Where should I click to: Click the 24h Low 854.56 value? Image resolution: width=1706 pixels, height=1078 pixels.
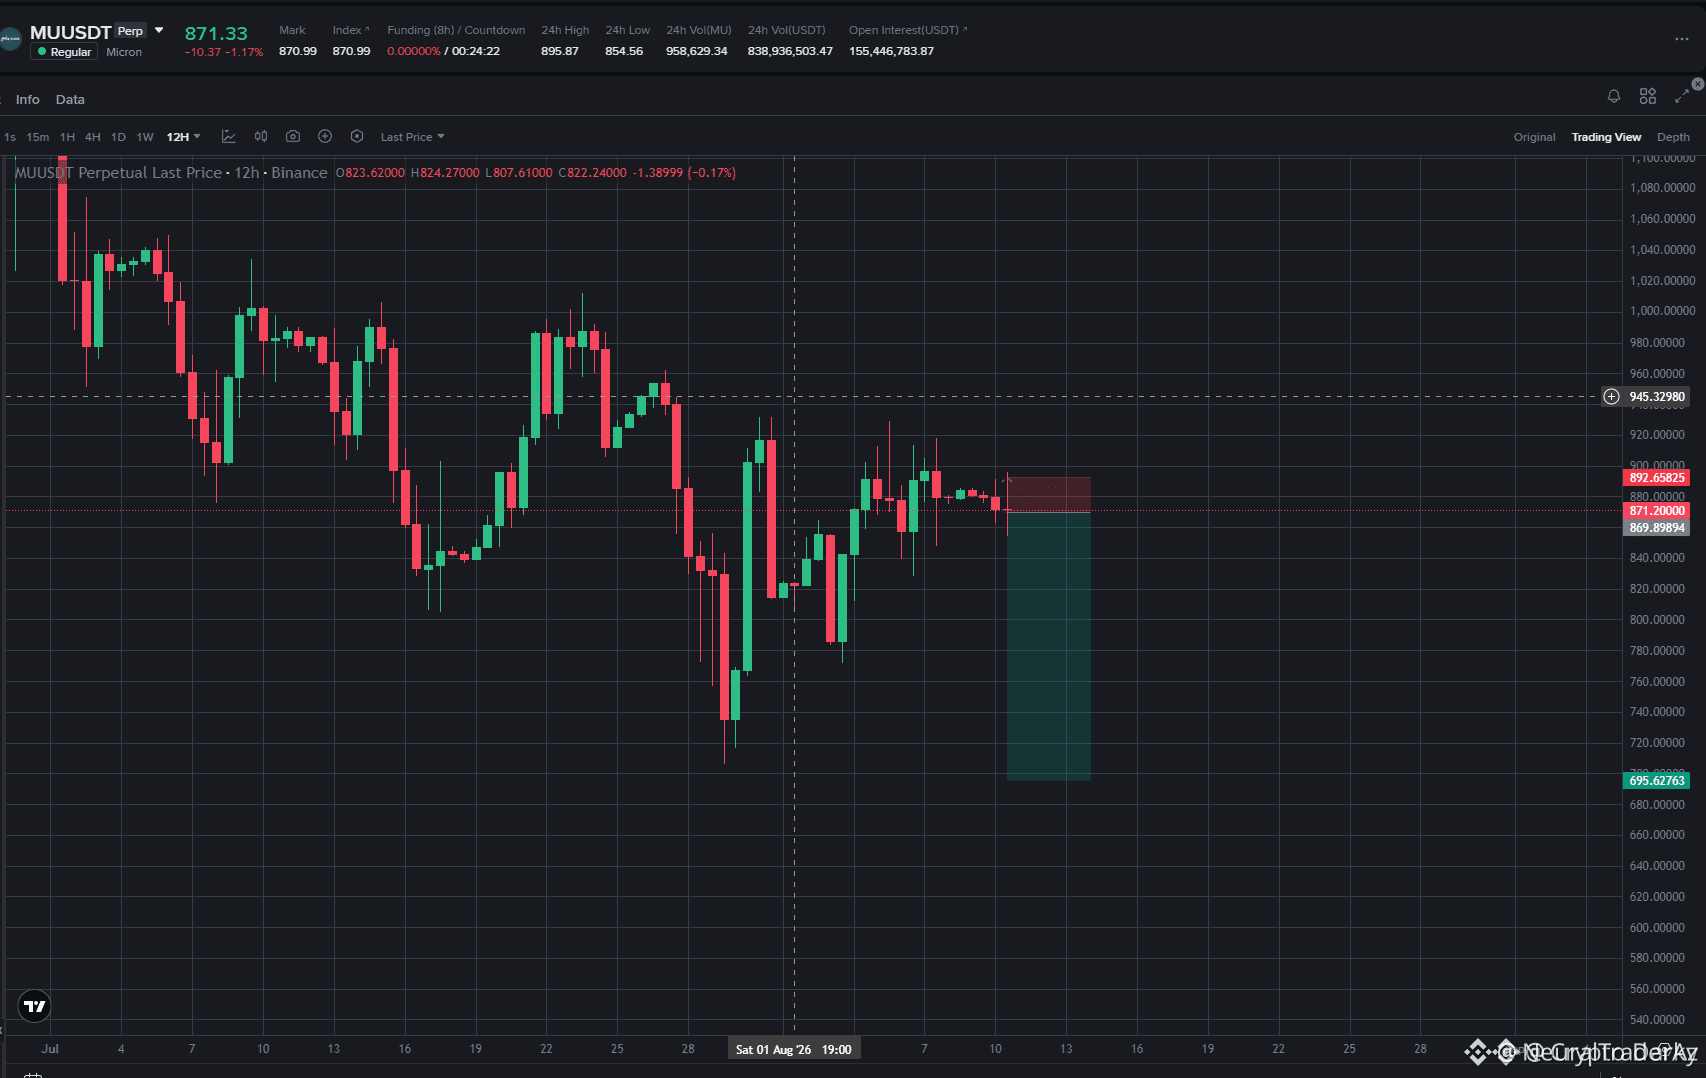tap(624, 51)
